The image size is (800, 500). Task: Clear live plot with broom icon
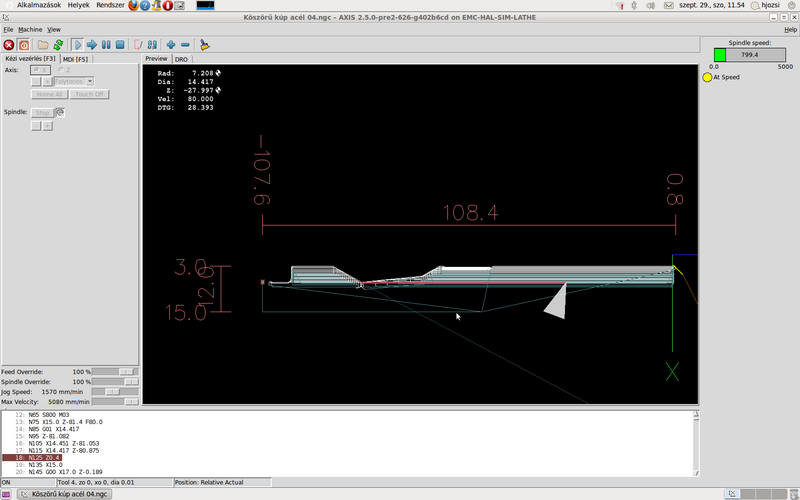(204, 45)
